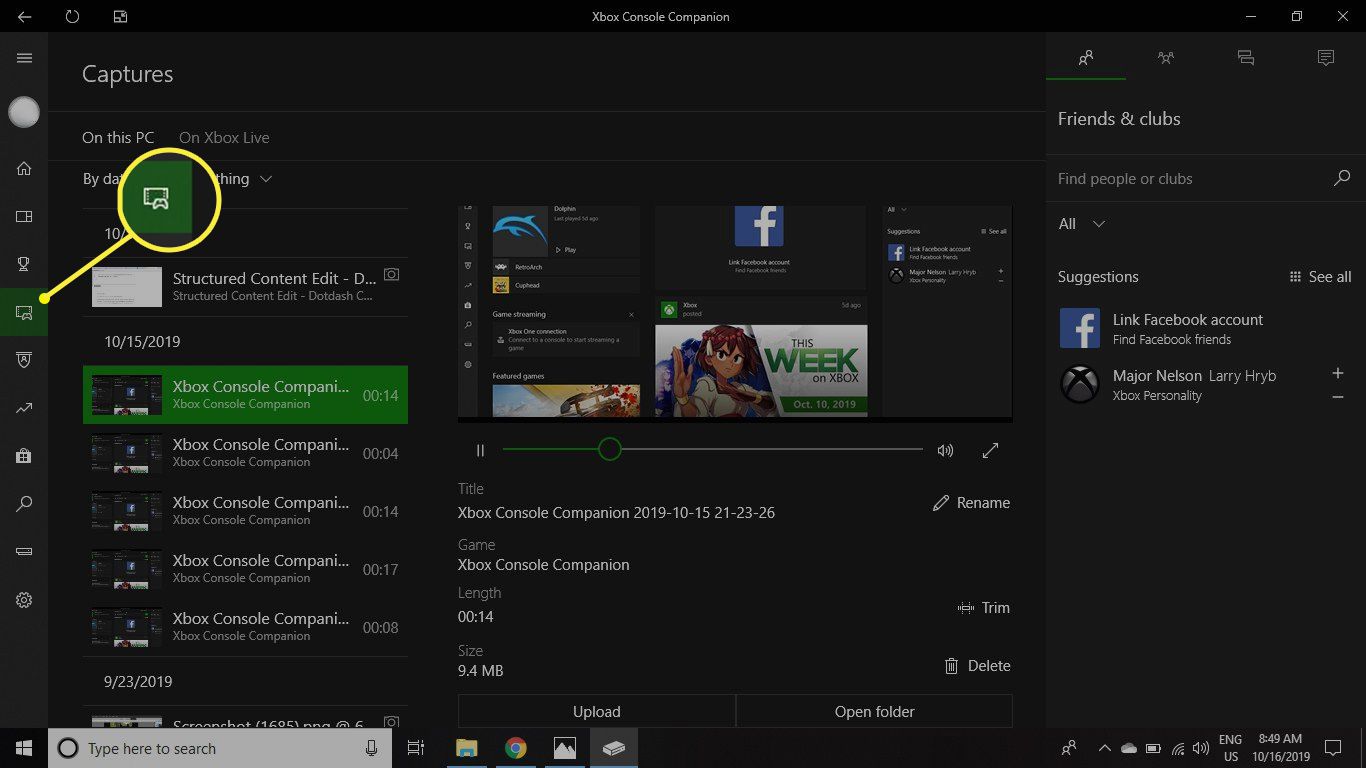Viewport: 1366px width, 768px height.
Task: Open the Settings gear in sidebar
Action: pos(24,600)
